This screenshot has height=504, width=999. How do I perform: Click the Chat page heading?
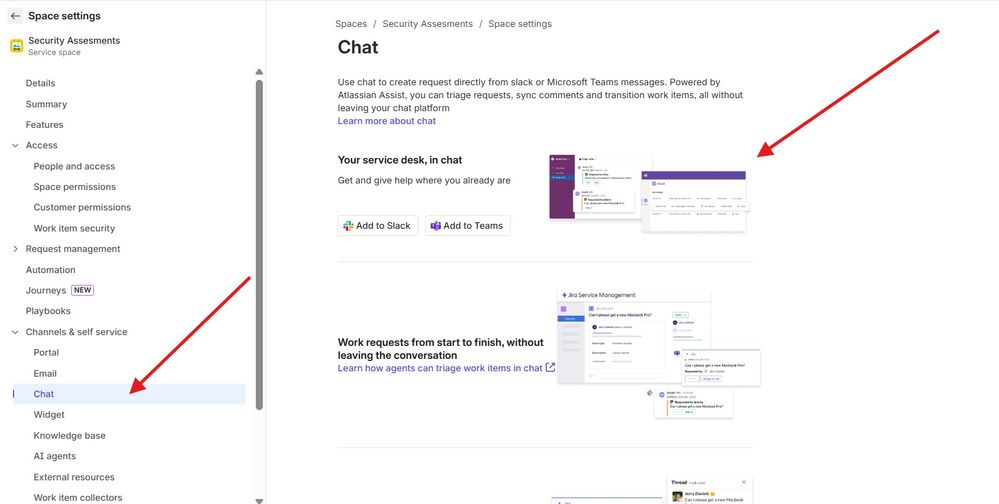click(358, 47)
